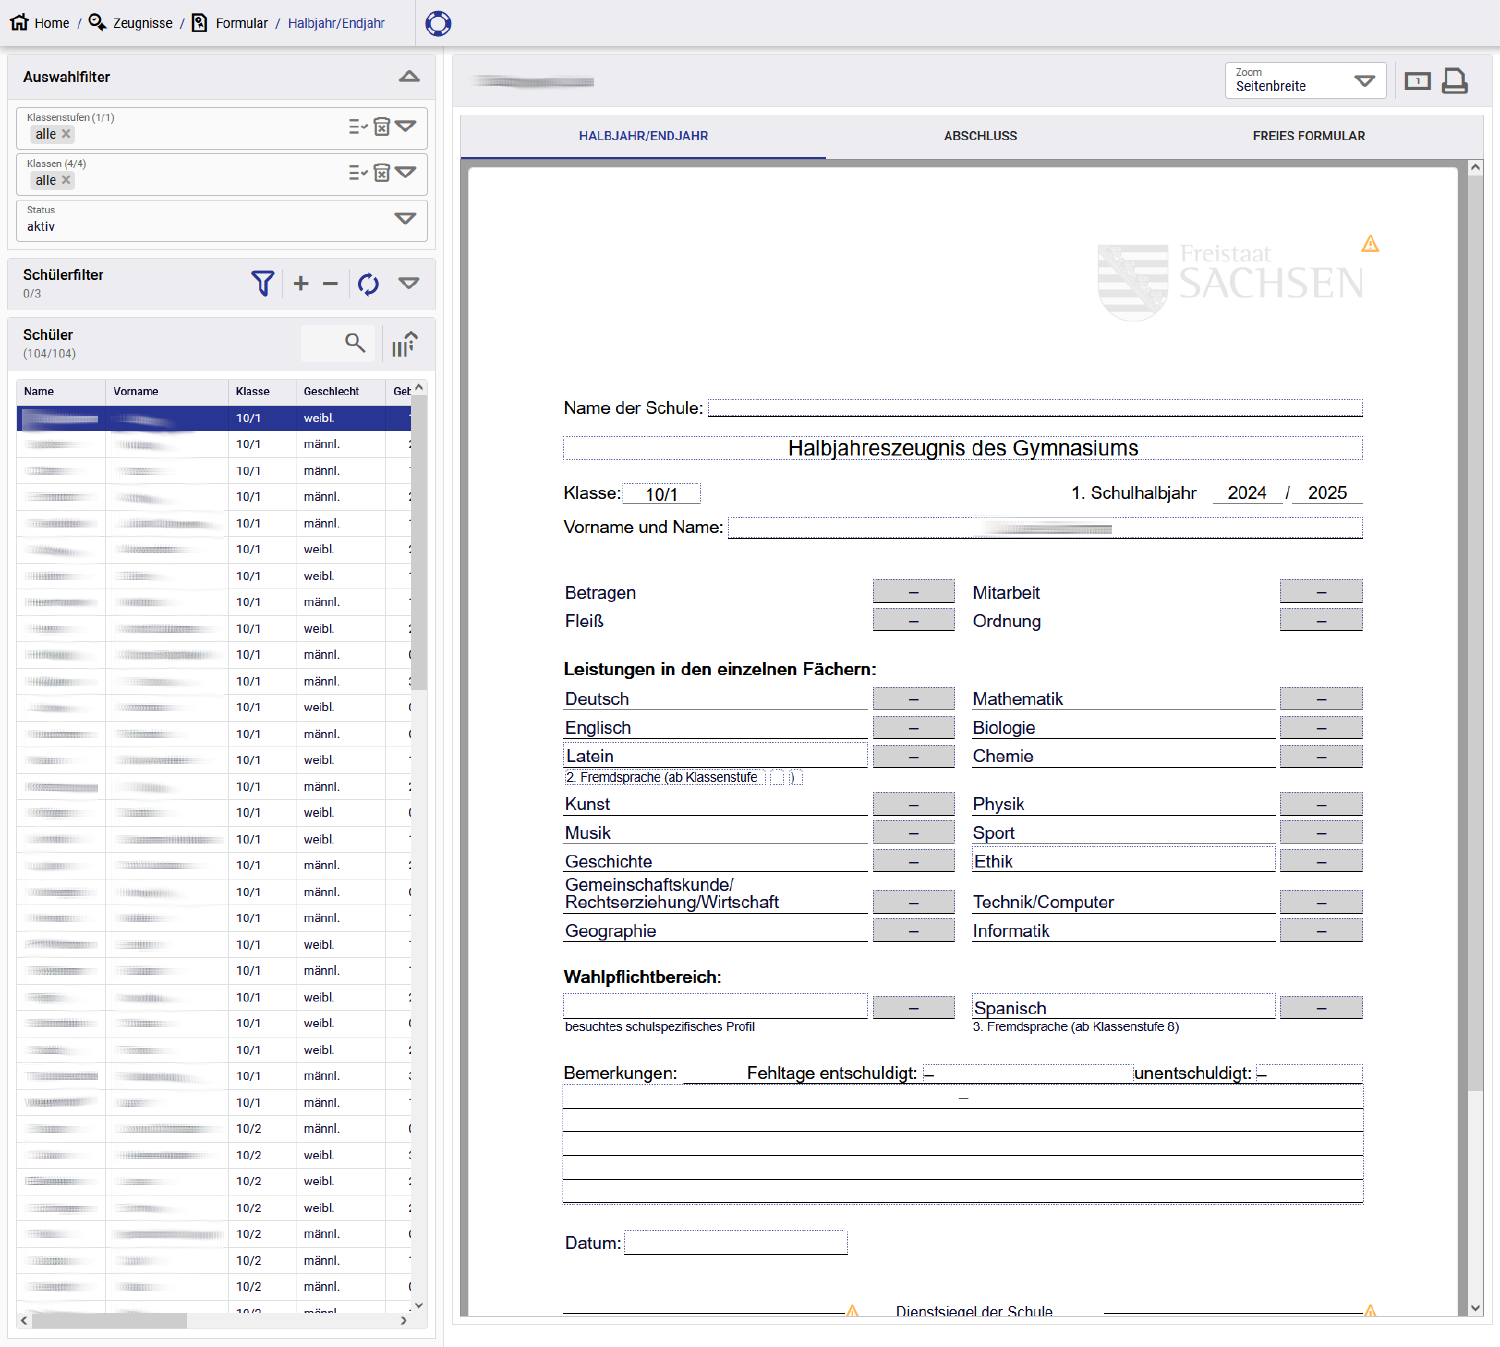The height and width of the screenshot is (1347, 1500).
Task: Clear Klassenstufen selection with trash icon
Action: [x=382, y=126]
